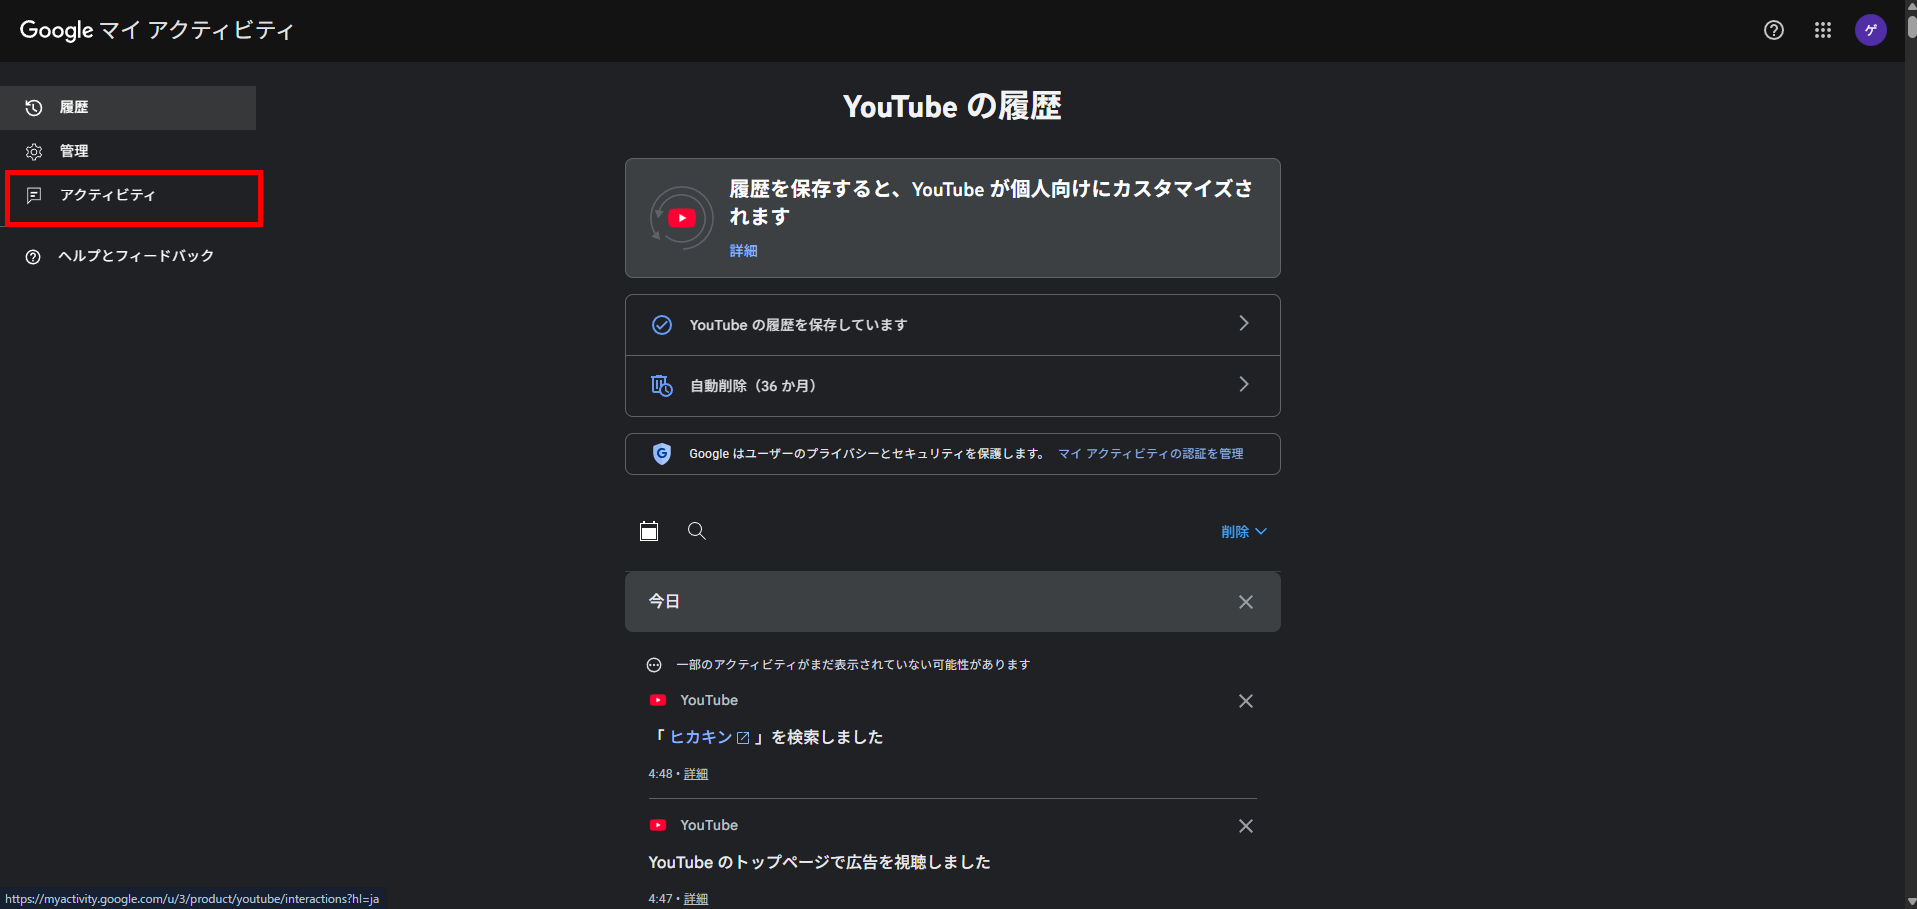Remove the 広告を視聴しました activity entry
The image size is (1917, 909).
pos(1246,826)
